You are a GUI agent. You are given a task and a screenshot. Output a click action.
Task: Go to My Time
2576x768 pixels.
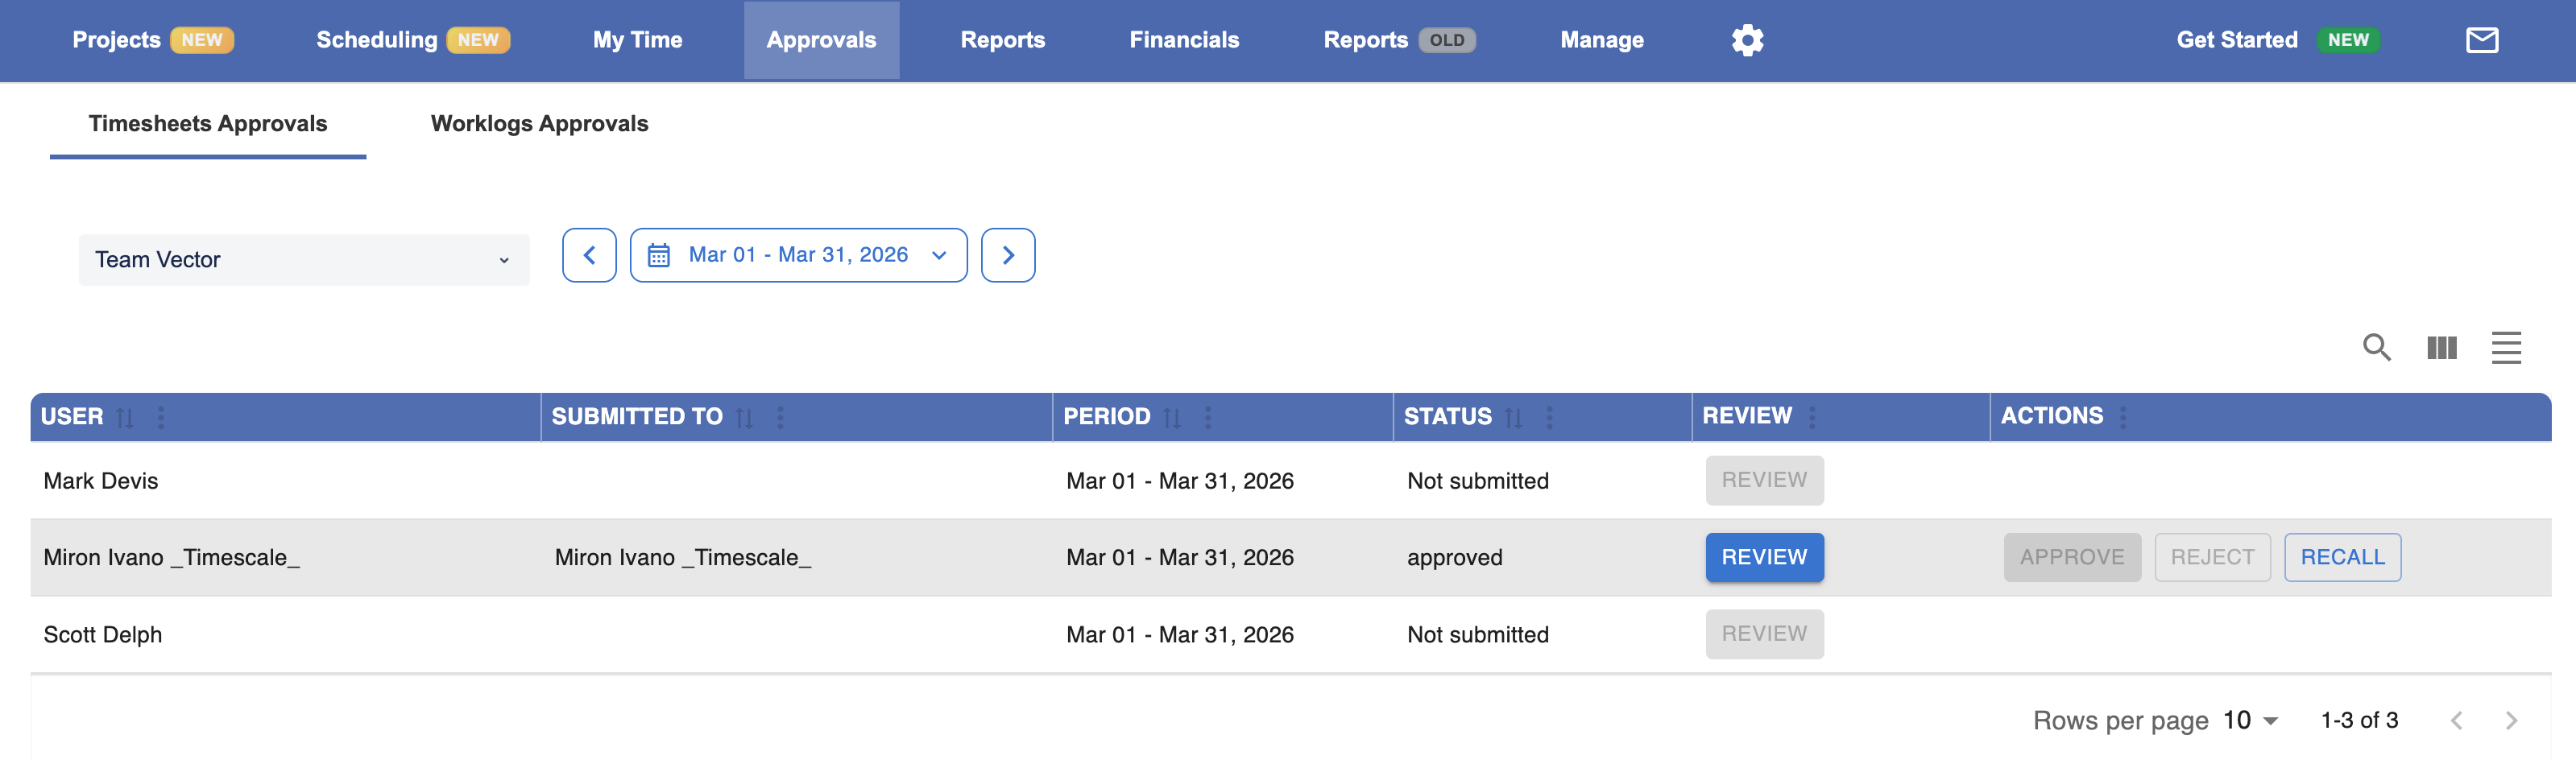(637, 40)
